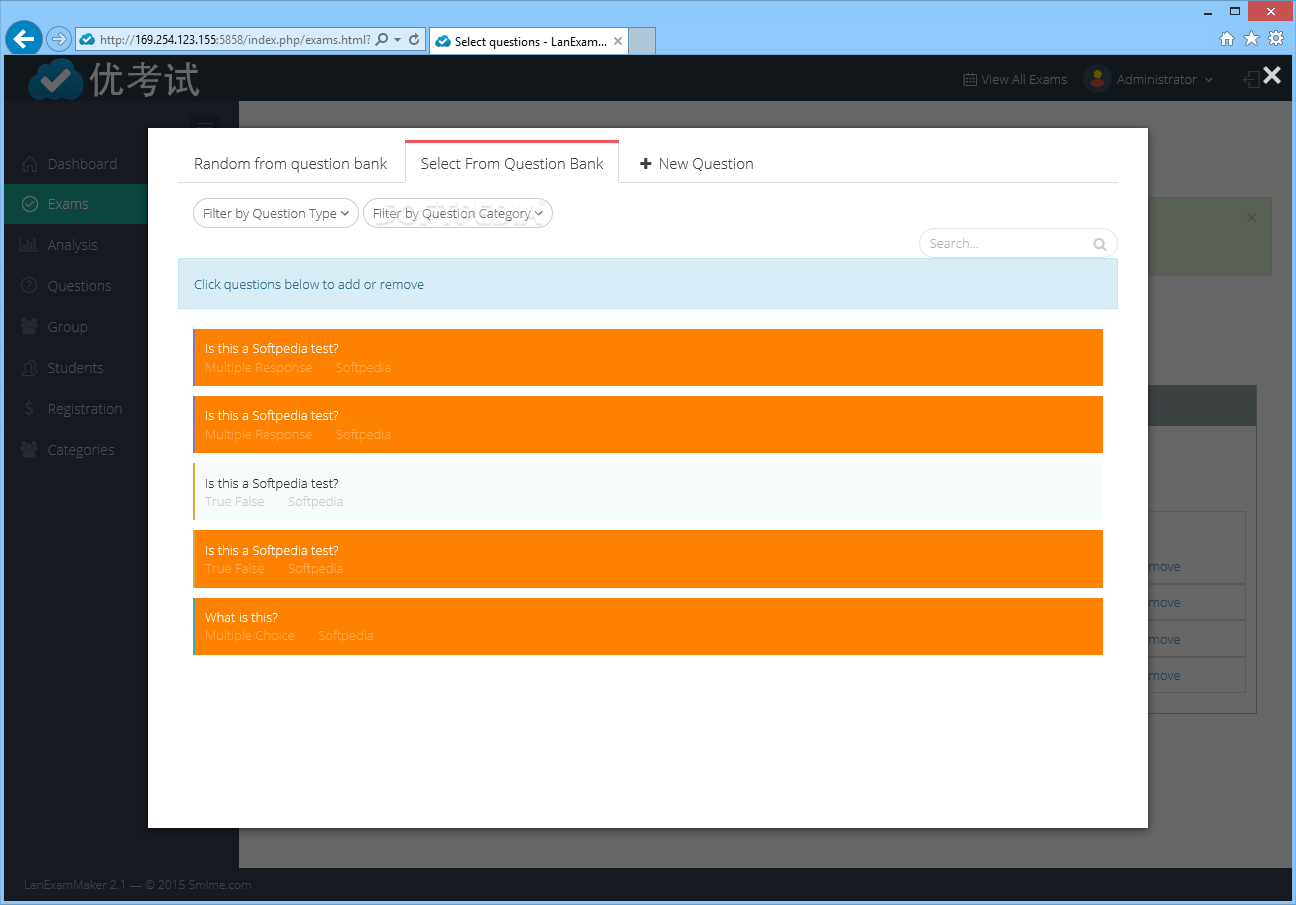Click the Exams checkmark icon in sidebar
This screenshot has width=1296, height=905.
tap(29, 204)
